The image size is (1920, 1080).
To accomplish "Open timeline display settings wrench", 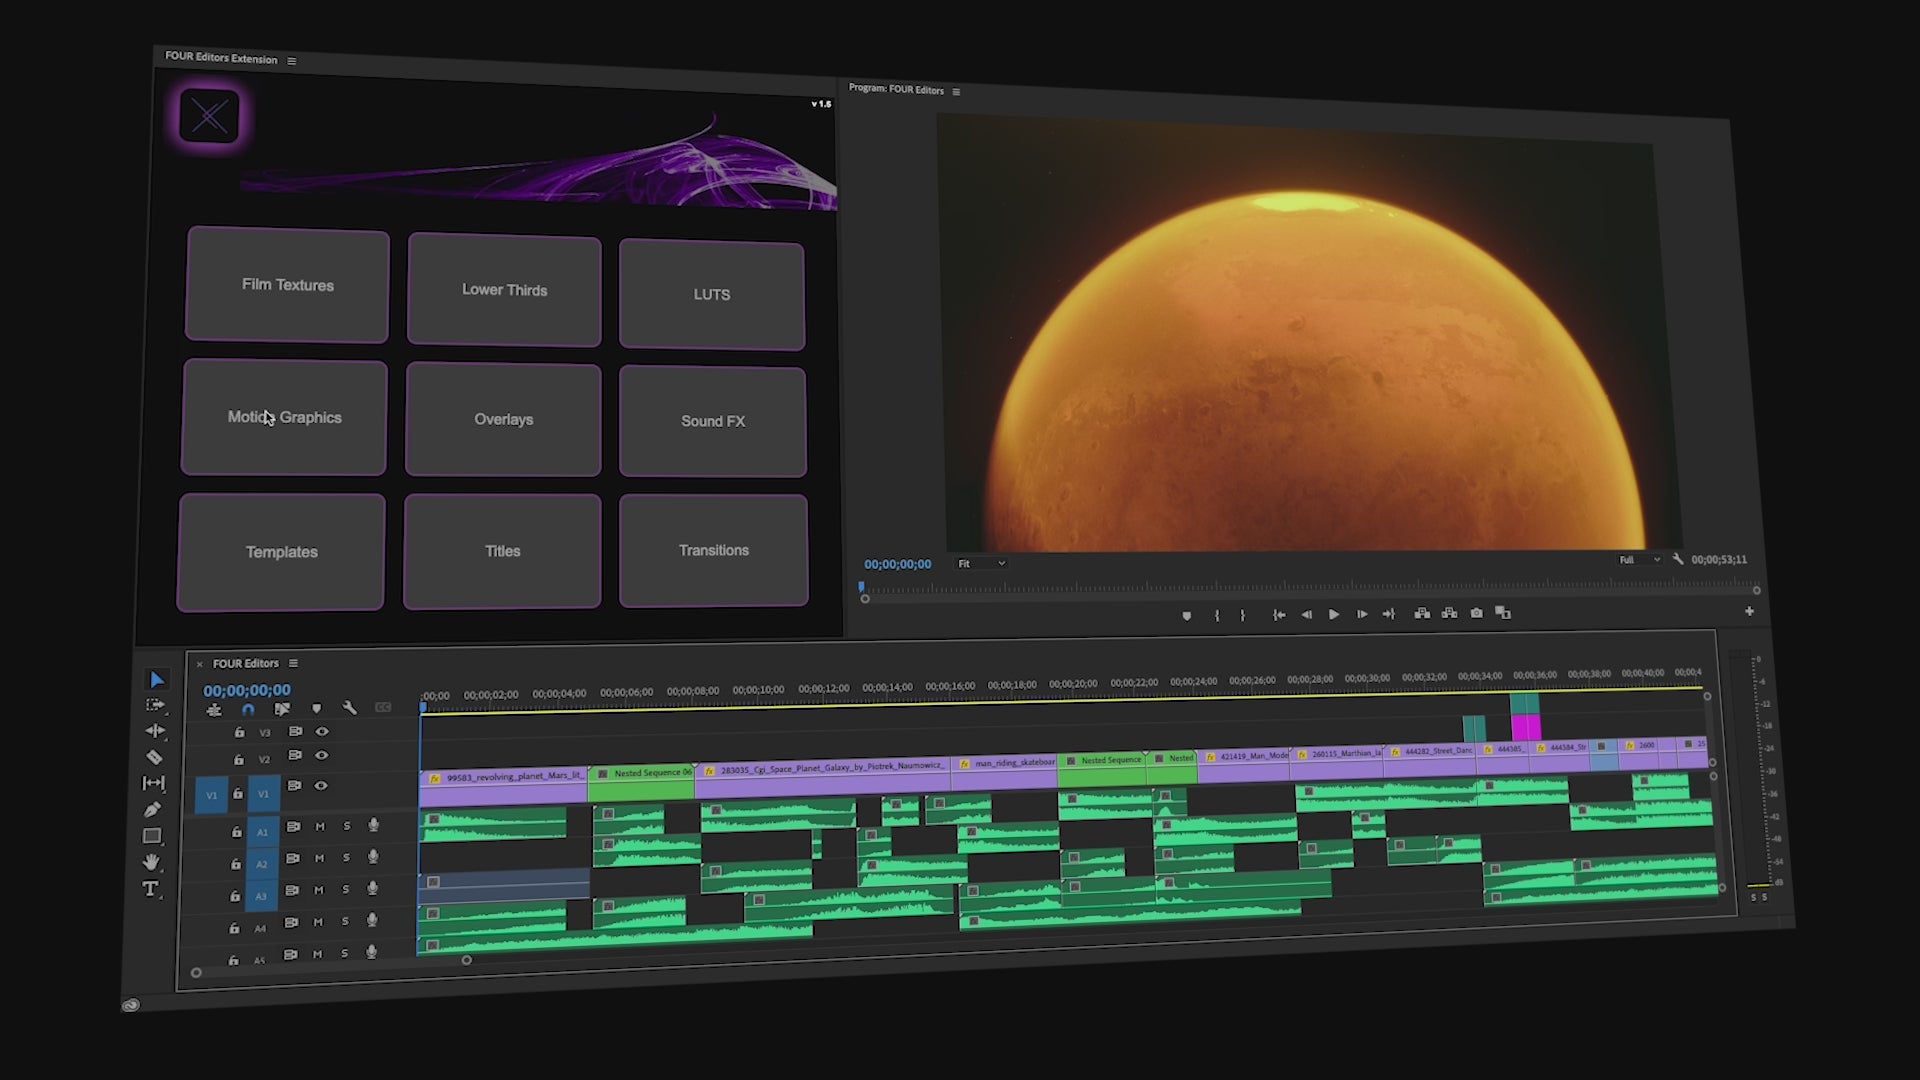I will [349, 708].
